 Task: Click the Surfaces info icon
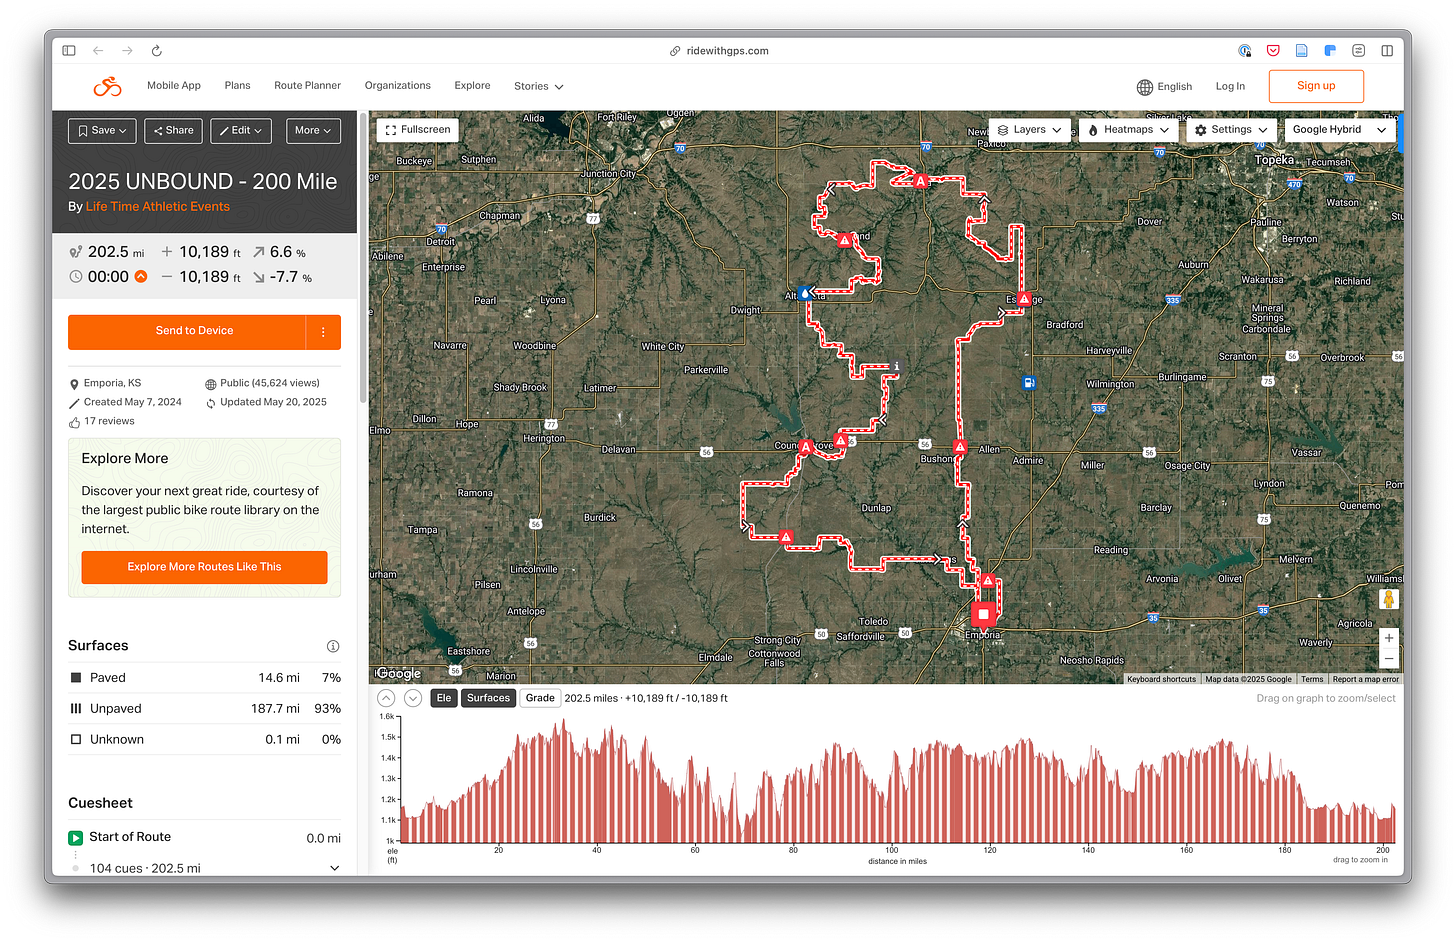click(x=333, y=646)
